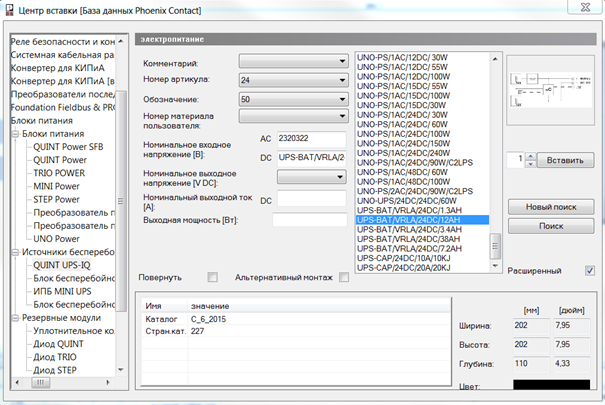Select ИПБ MINI UPS tree item

[x=62, y=292]
